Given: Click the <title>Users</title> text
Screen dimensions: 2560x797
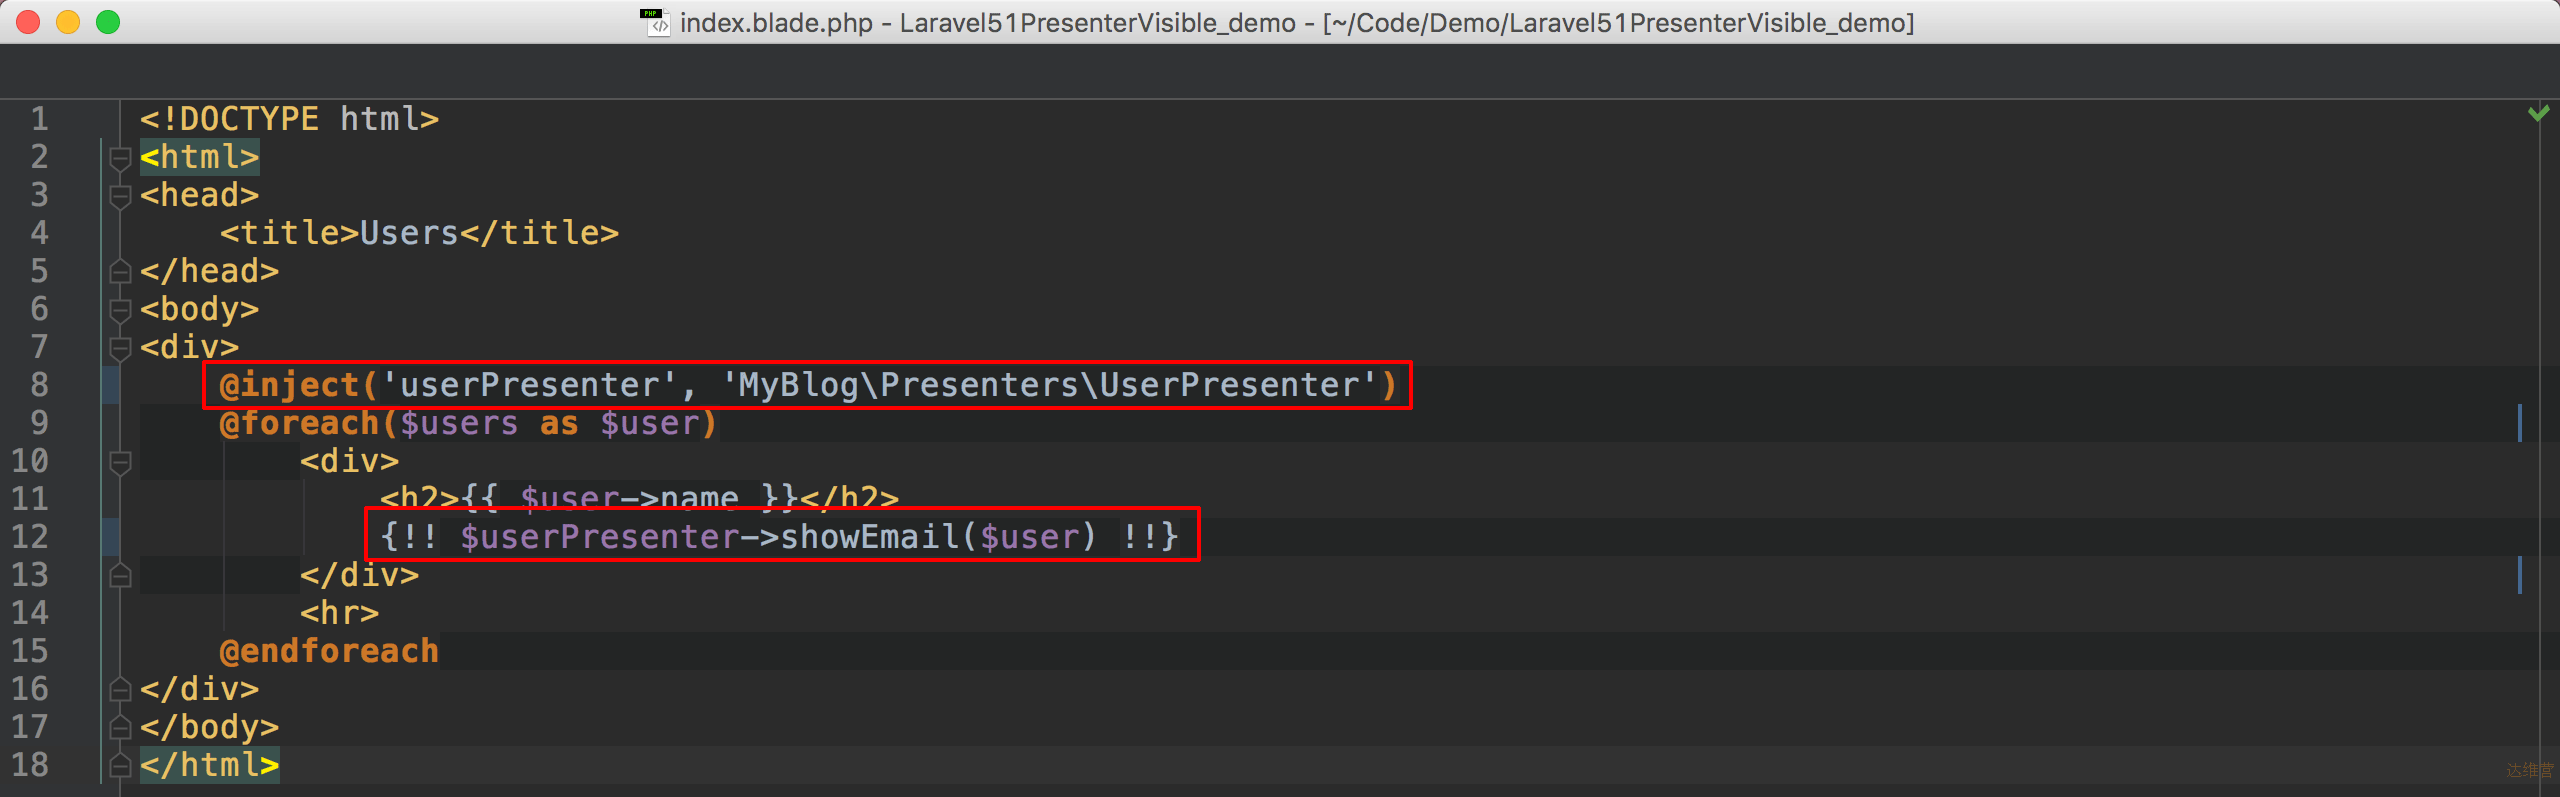Looking at the screenshot, I should [x=419, y=233].
